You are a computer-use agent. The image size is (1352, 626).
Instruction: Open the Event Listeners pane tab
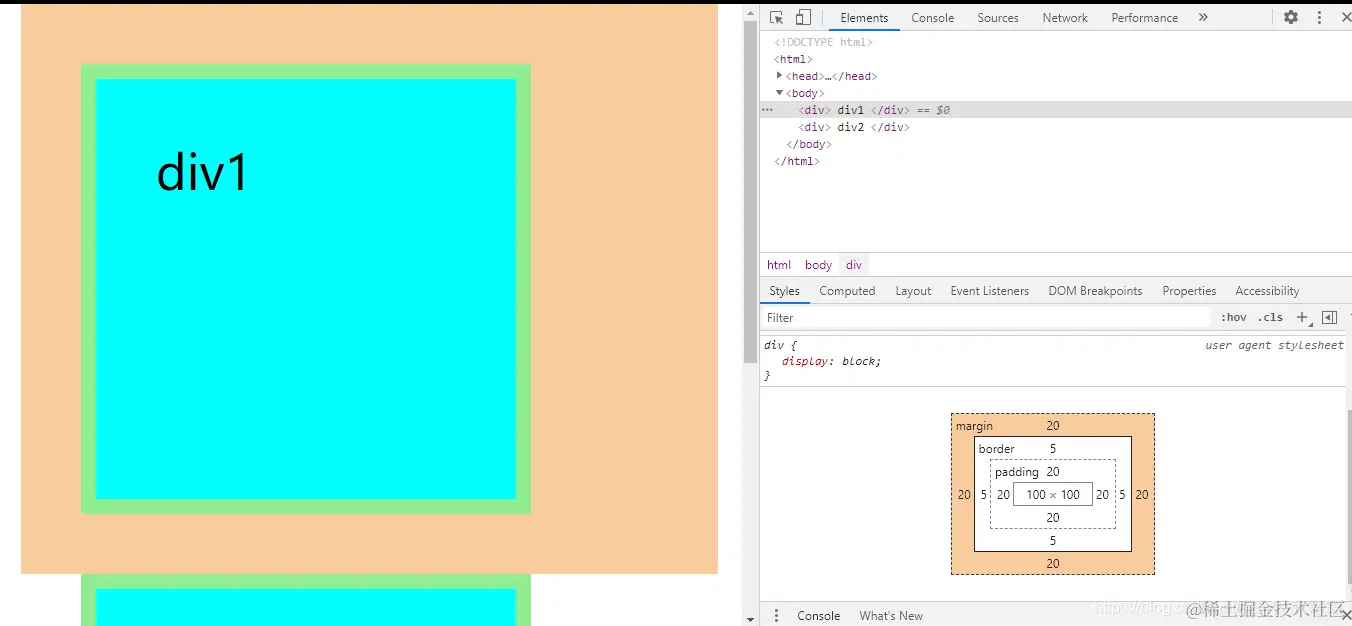click(989, 291)
